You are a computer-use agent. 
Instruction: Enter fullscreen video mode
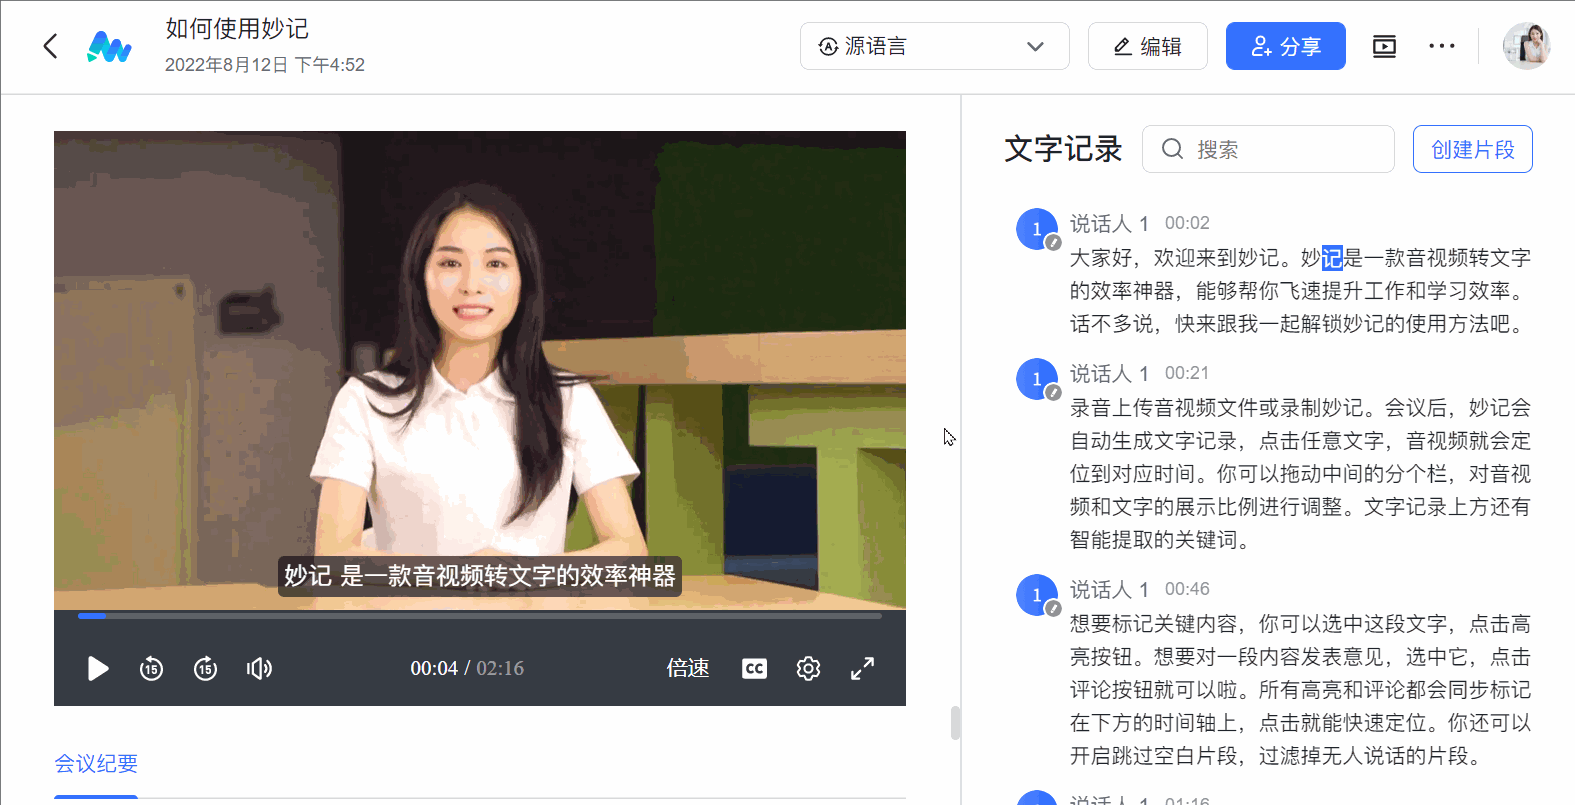pyautogui.click(x=862, y=668)
